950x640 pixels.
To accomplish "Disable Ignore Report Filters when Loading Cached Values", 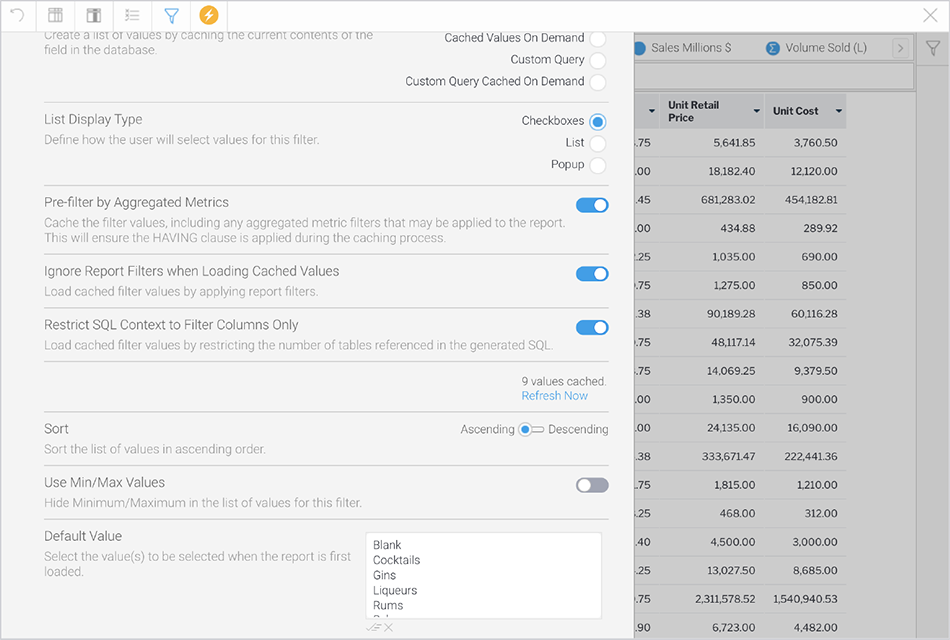I will [592, 273].
